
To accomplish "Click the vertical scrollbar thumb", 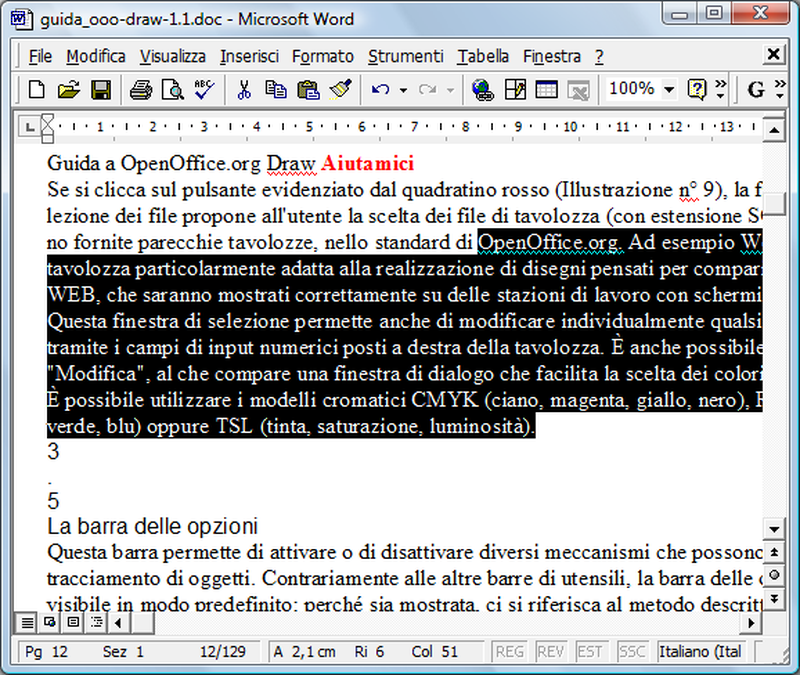I will [774, 205].
